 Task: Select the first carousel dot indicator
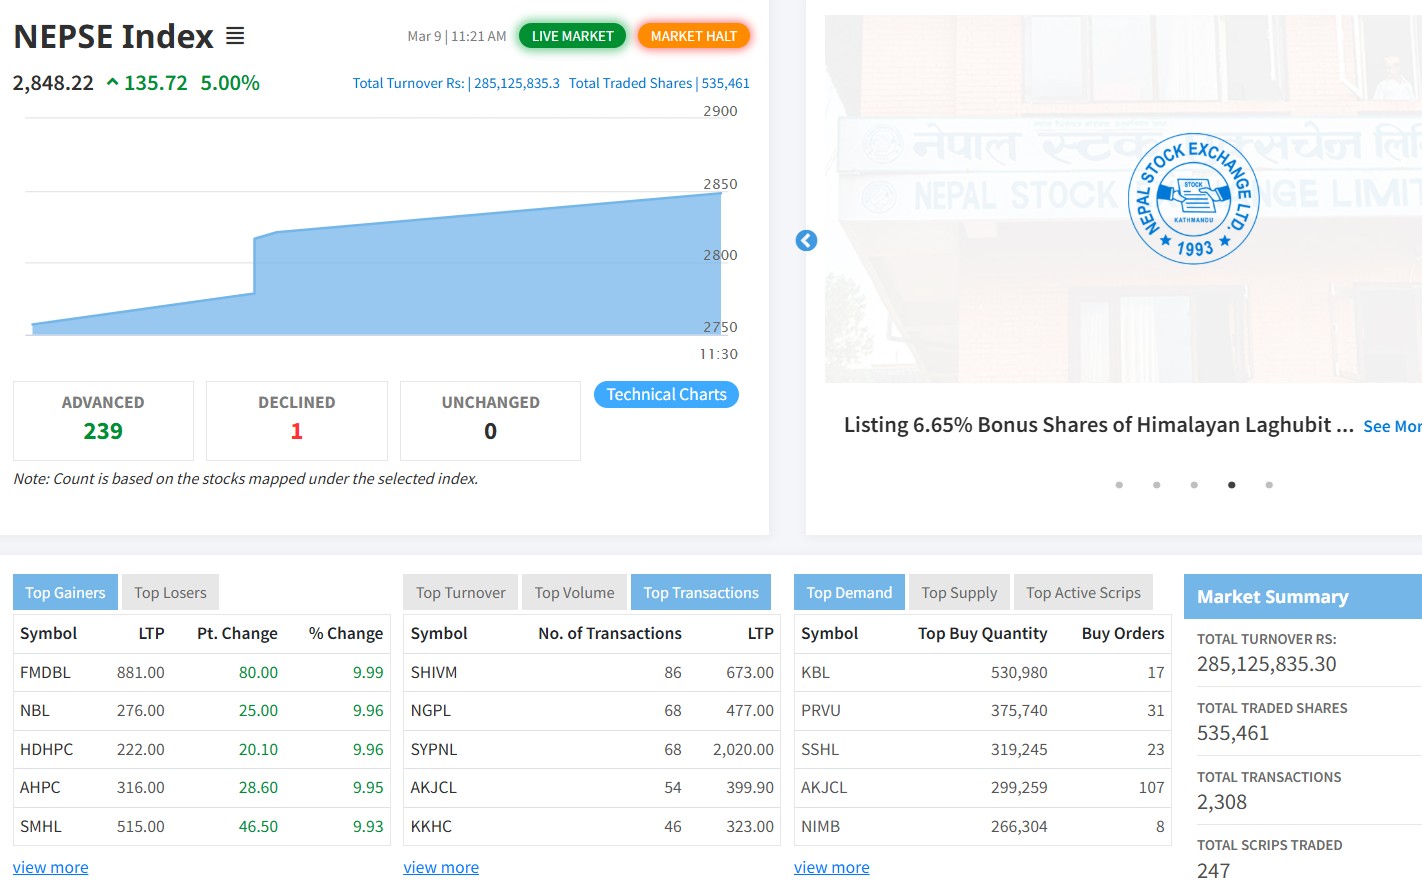click(x=1119, y=485)
